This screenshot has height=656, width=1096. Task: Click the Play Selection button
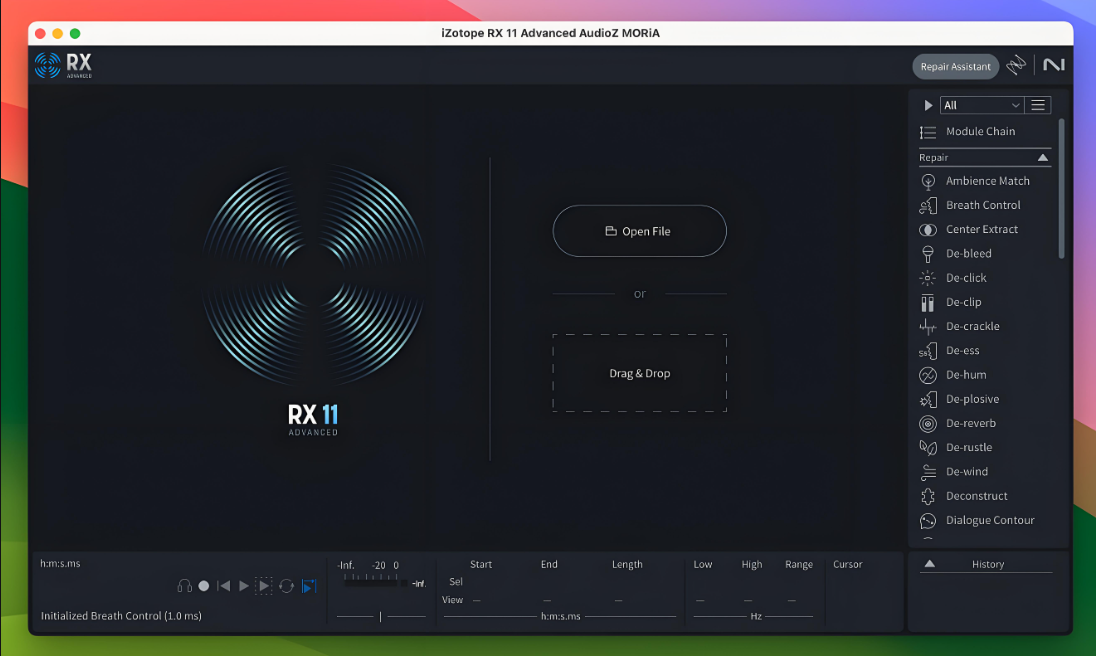(264, 586)
